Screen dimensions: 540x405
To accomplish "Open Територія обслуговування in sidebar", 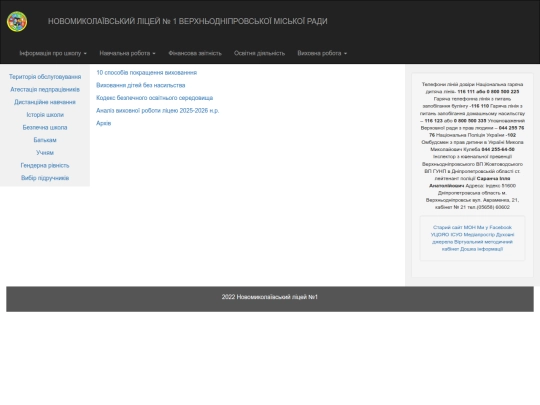I will click(45, 77).
